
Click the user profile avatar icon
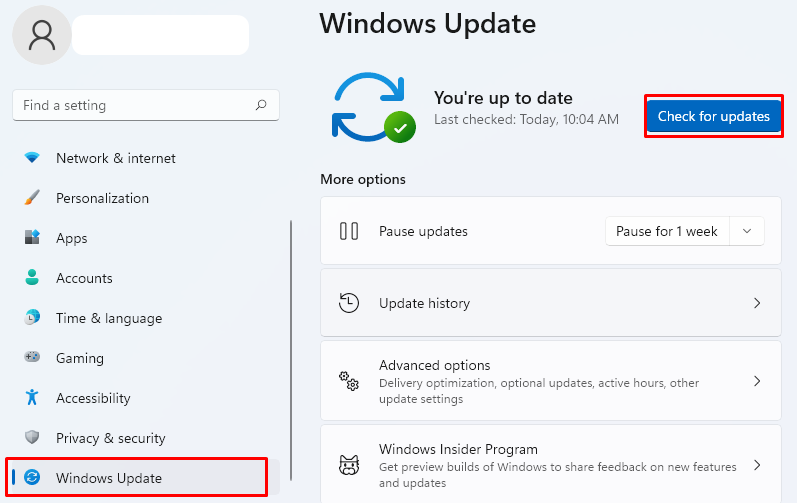click(x=42, y=35)
